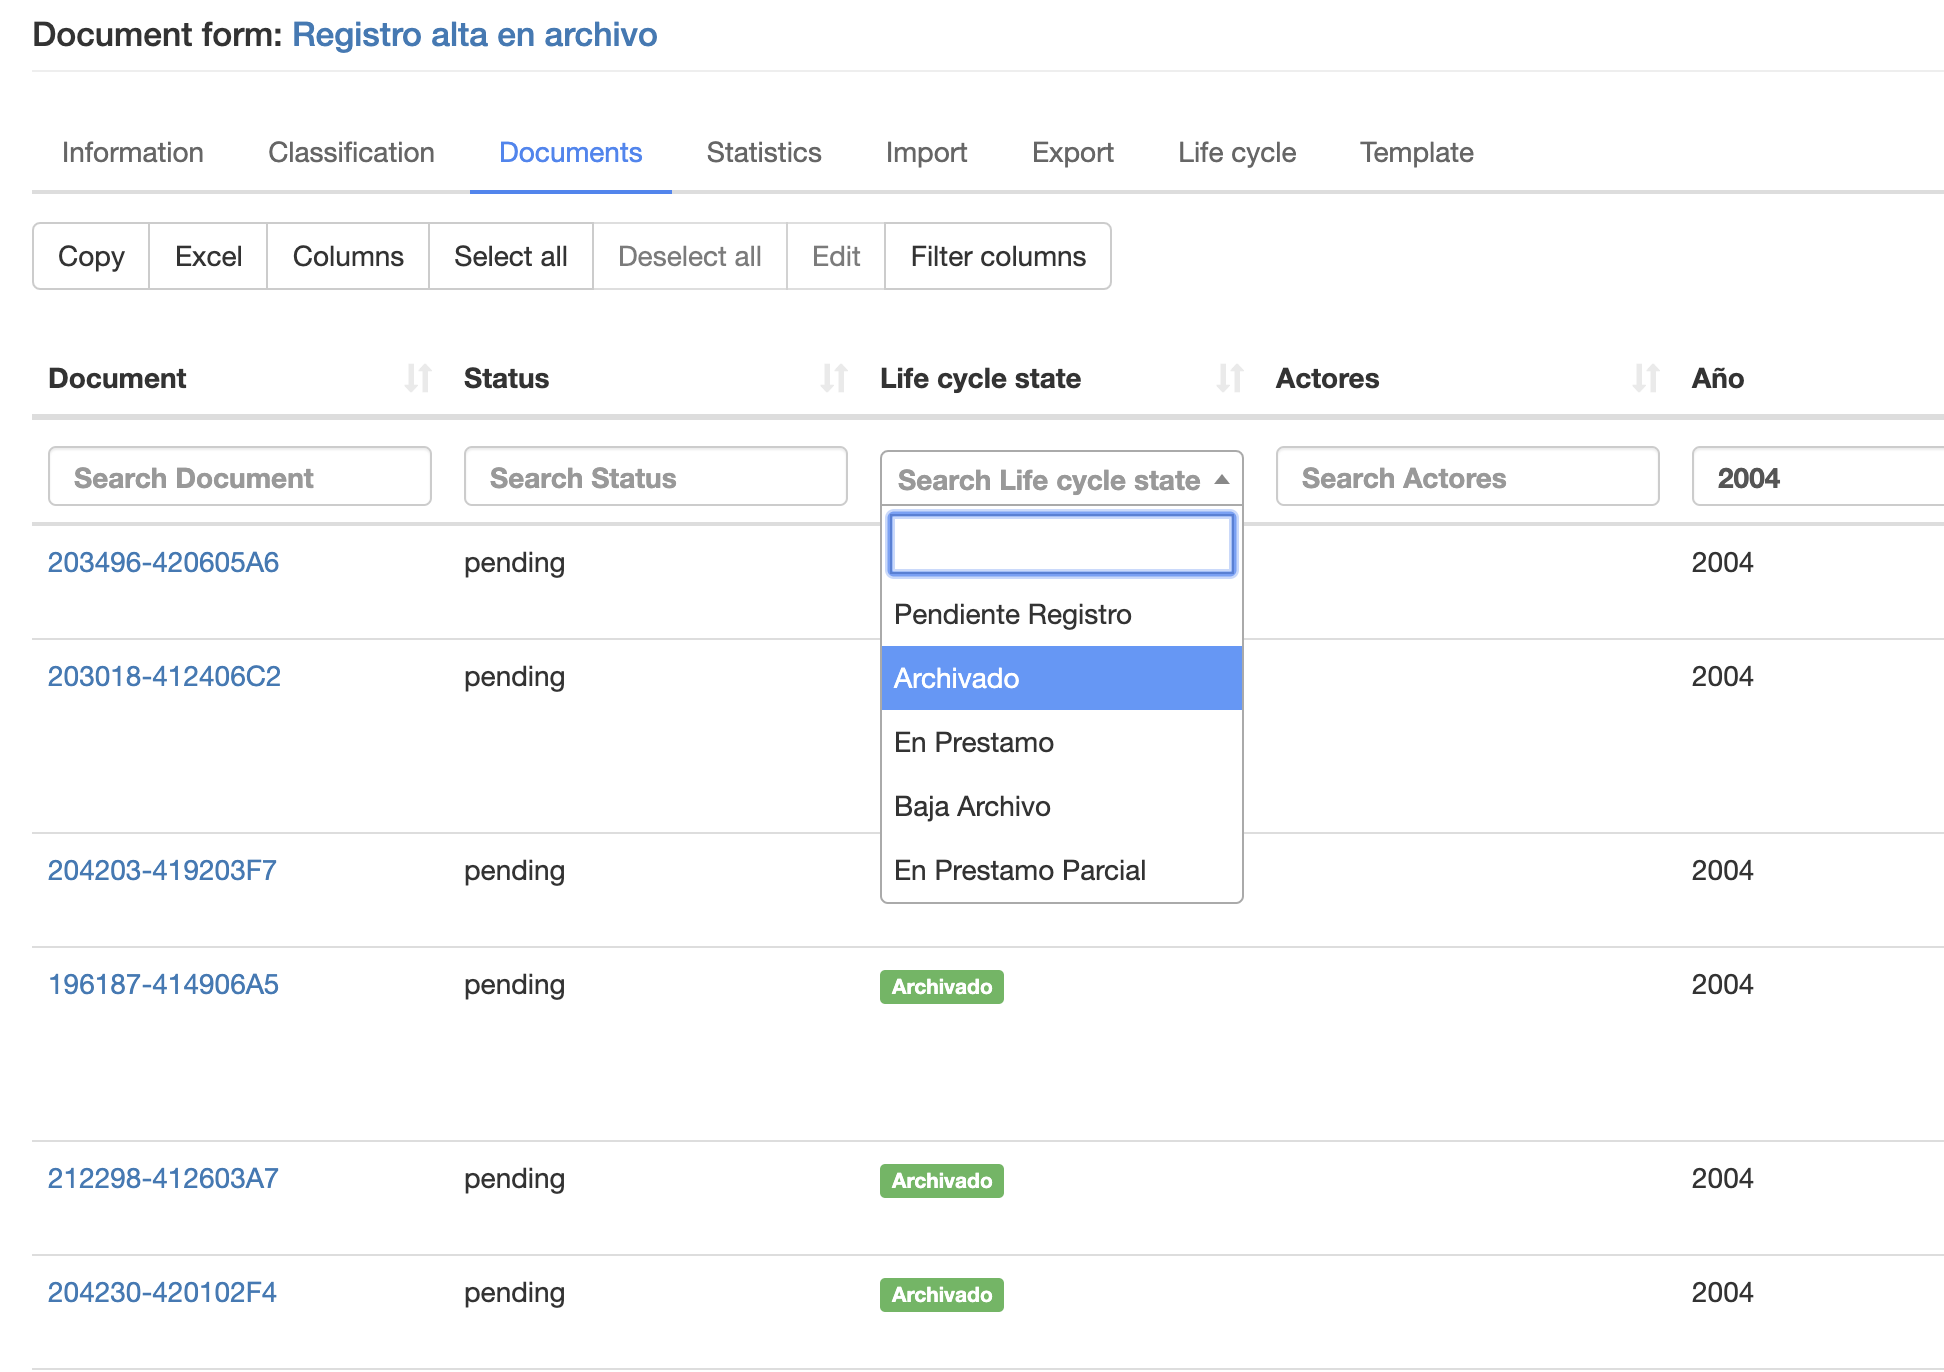Open the Classification tab
1944x1372 pixels.
click(351, 152)
